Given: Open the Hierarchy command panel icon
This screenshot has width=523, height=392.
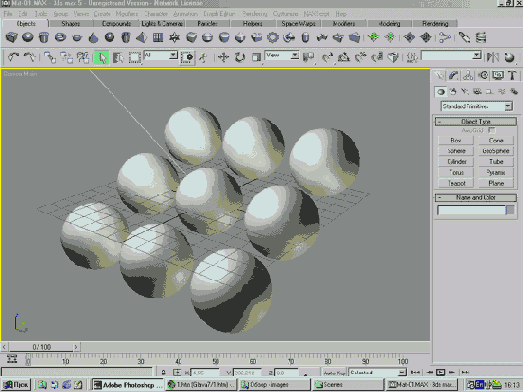Looking at the screenshot, I should pos(468,76).
